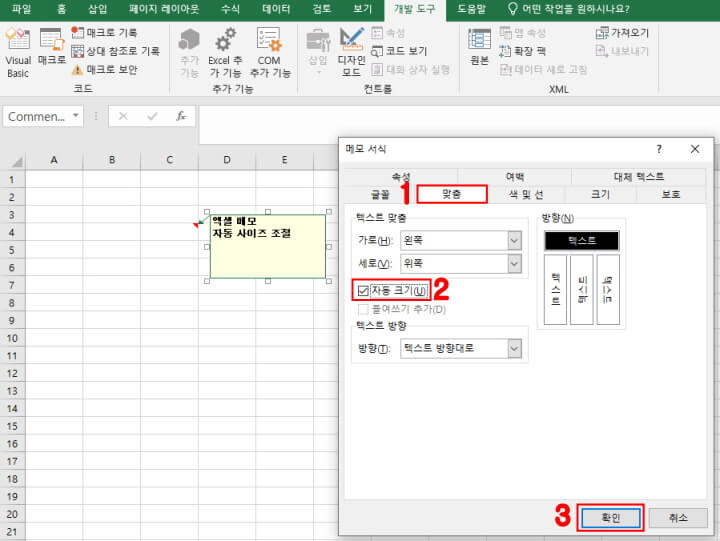Expand 텍스트 방향 direction dropdown
This screenshot has width=720, height=541.
(x=514, y=349)
